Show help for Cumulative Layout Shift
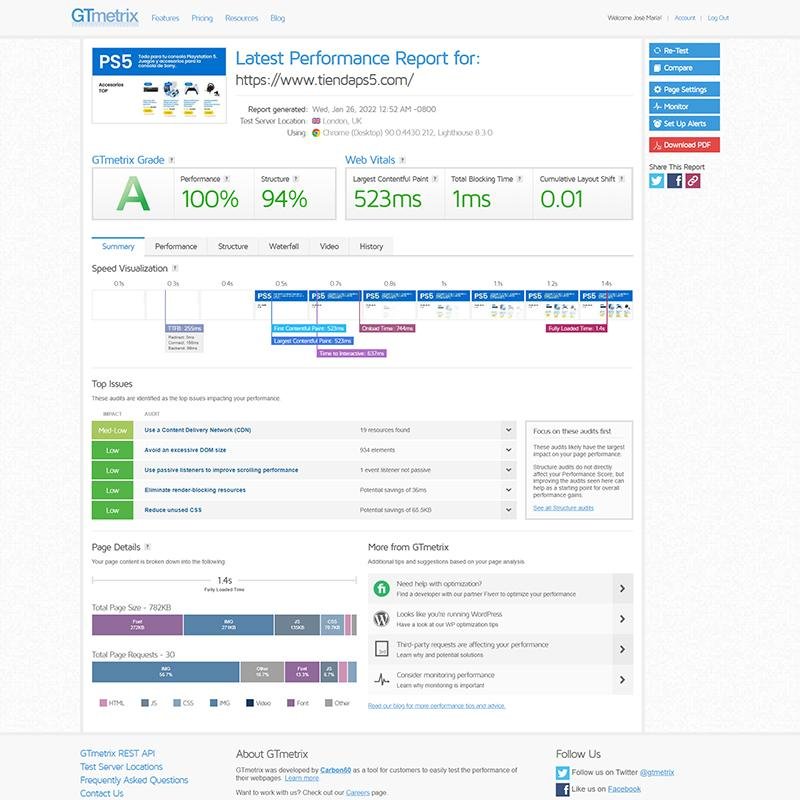The height and width of the screenshot is (800, 800). pos(621,179)
